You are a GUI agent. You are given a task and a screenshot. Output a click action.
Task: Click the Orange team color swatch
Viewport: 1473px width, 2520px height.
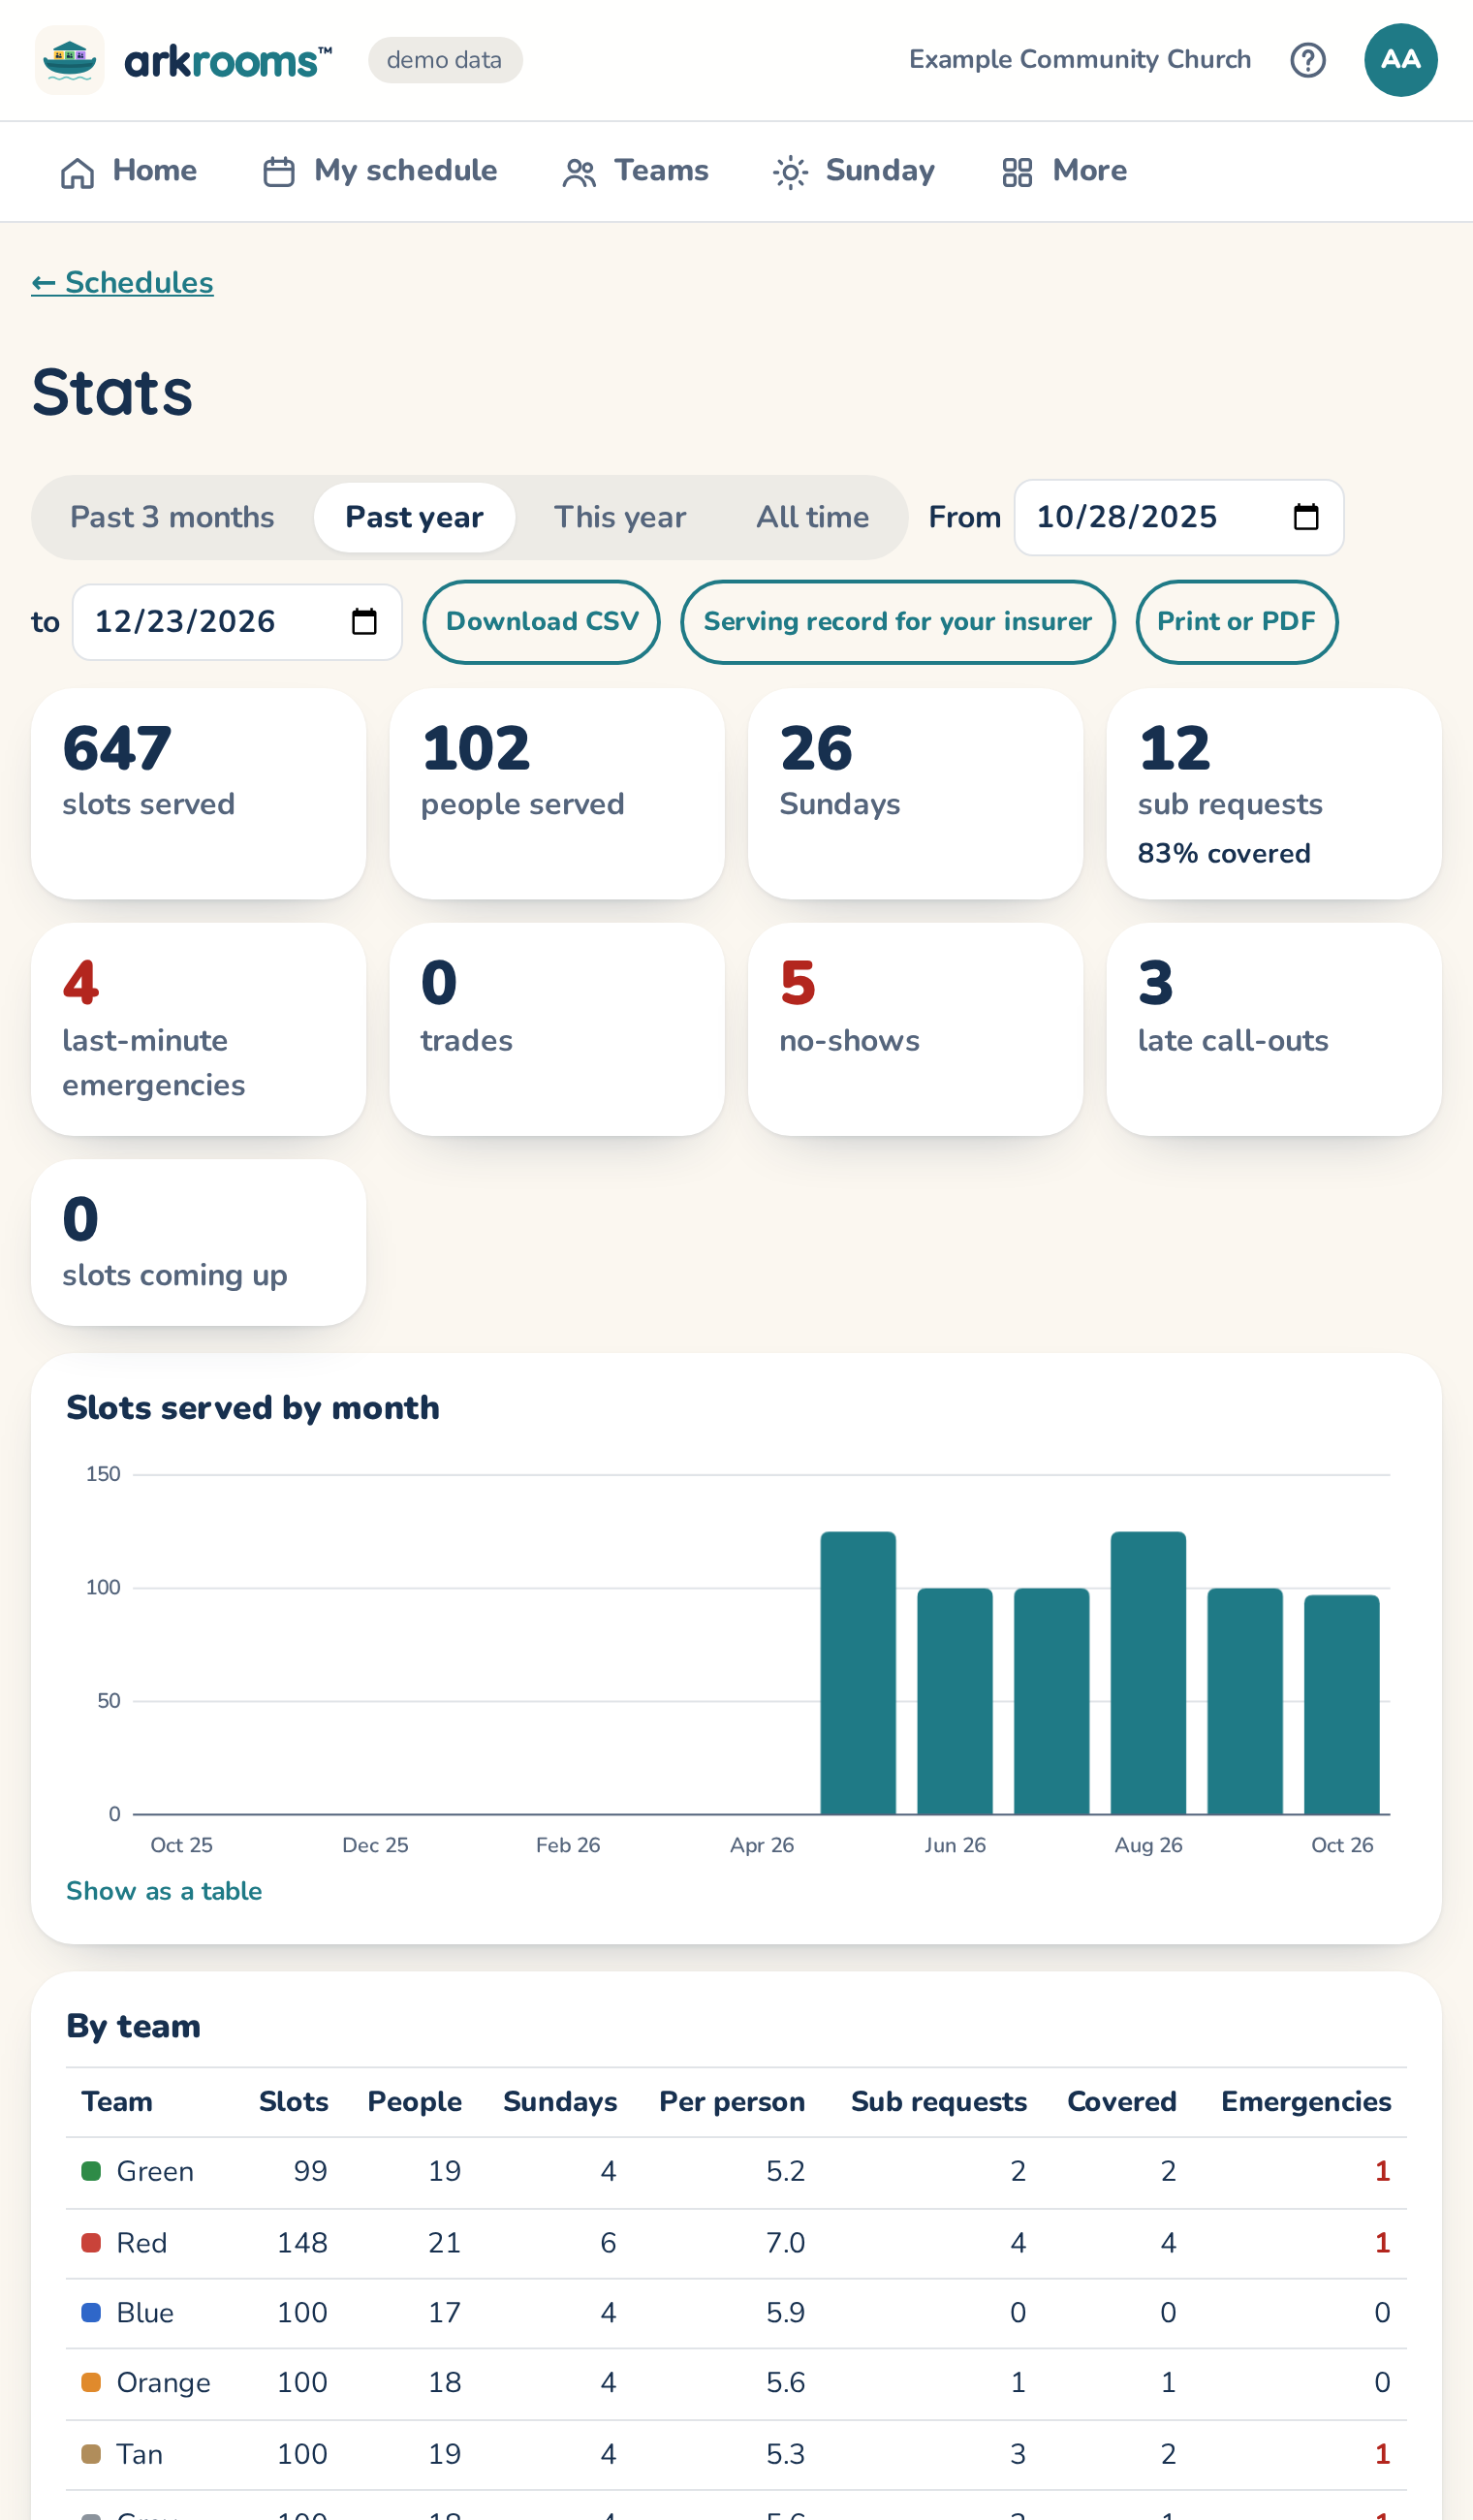[91, 2382]
